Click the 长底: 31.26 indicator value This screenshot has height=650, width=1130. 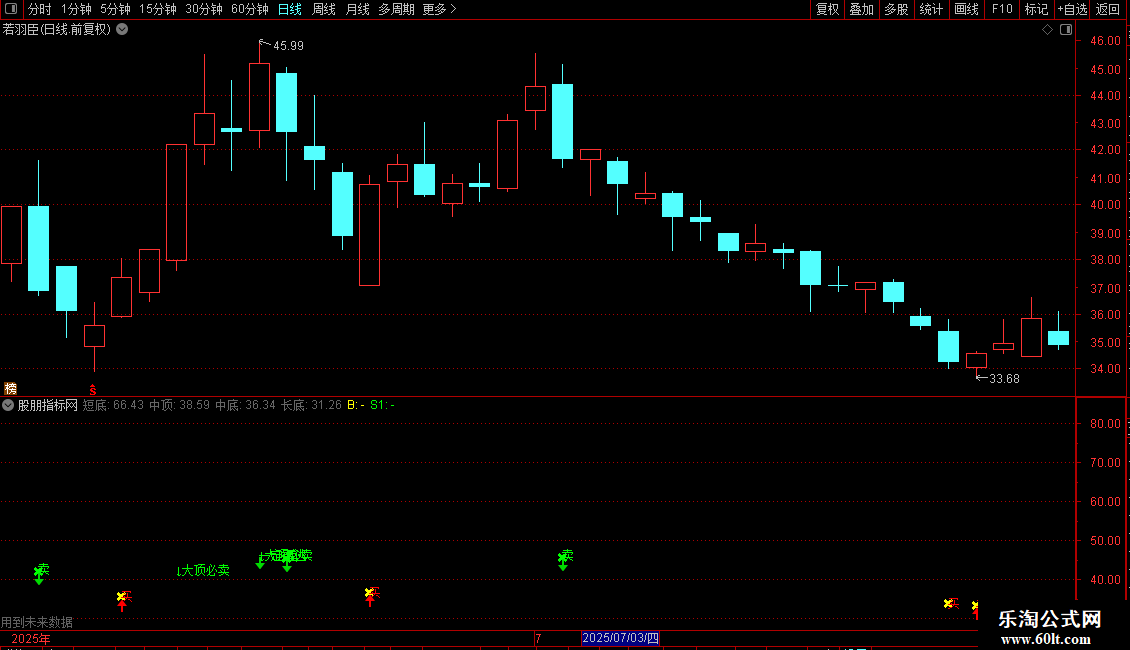[311, 405]
